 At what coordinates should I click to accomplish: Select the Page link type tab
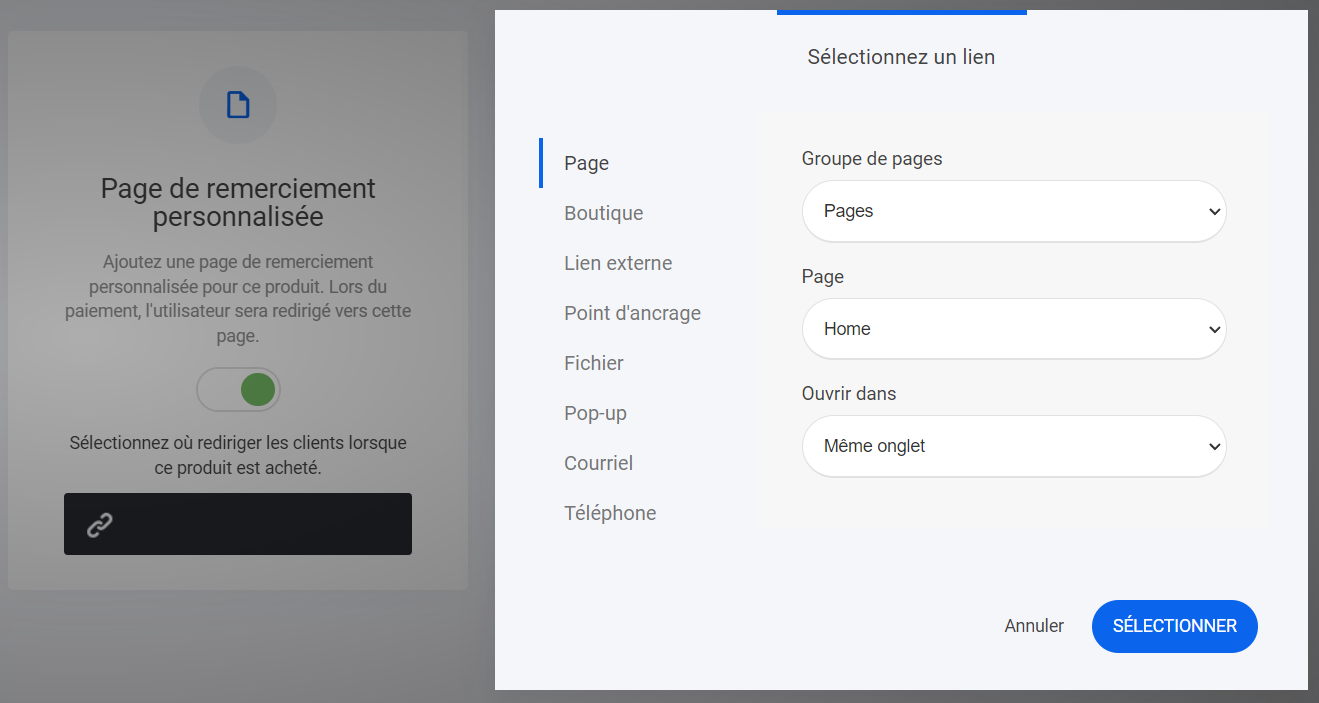click(x=586, y=163)
